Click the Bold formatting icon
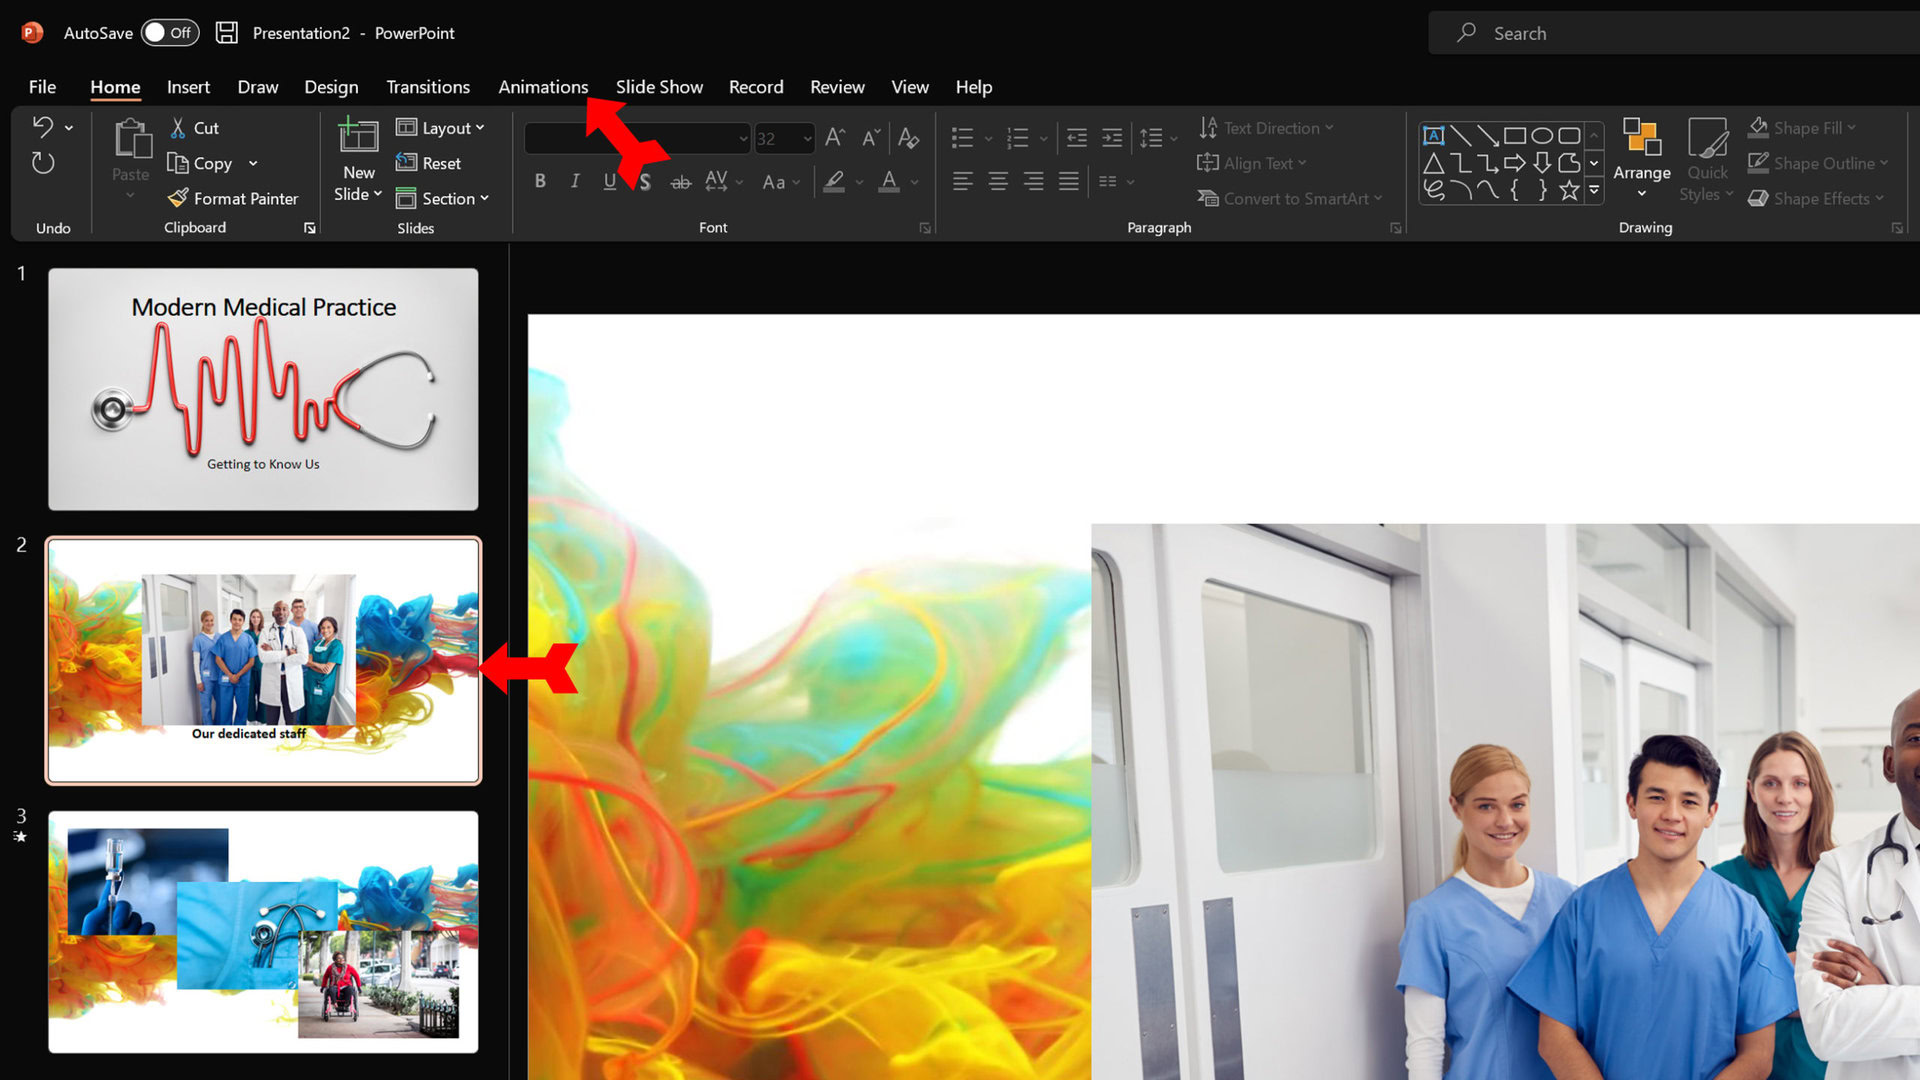 (x=539, y=181)
